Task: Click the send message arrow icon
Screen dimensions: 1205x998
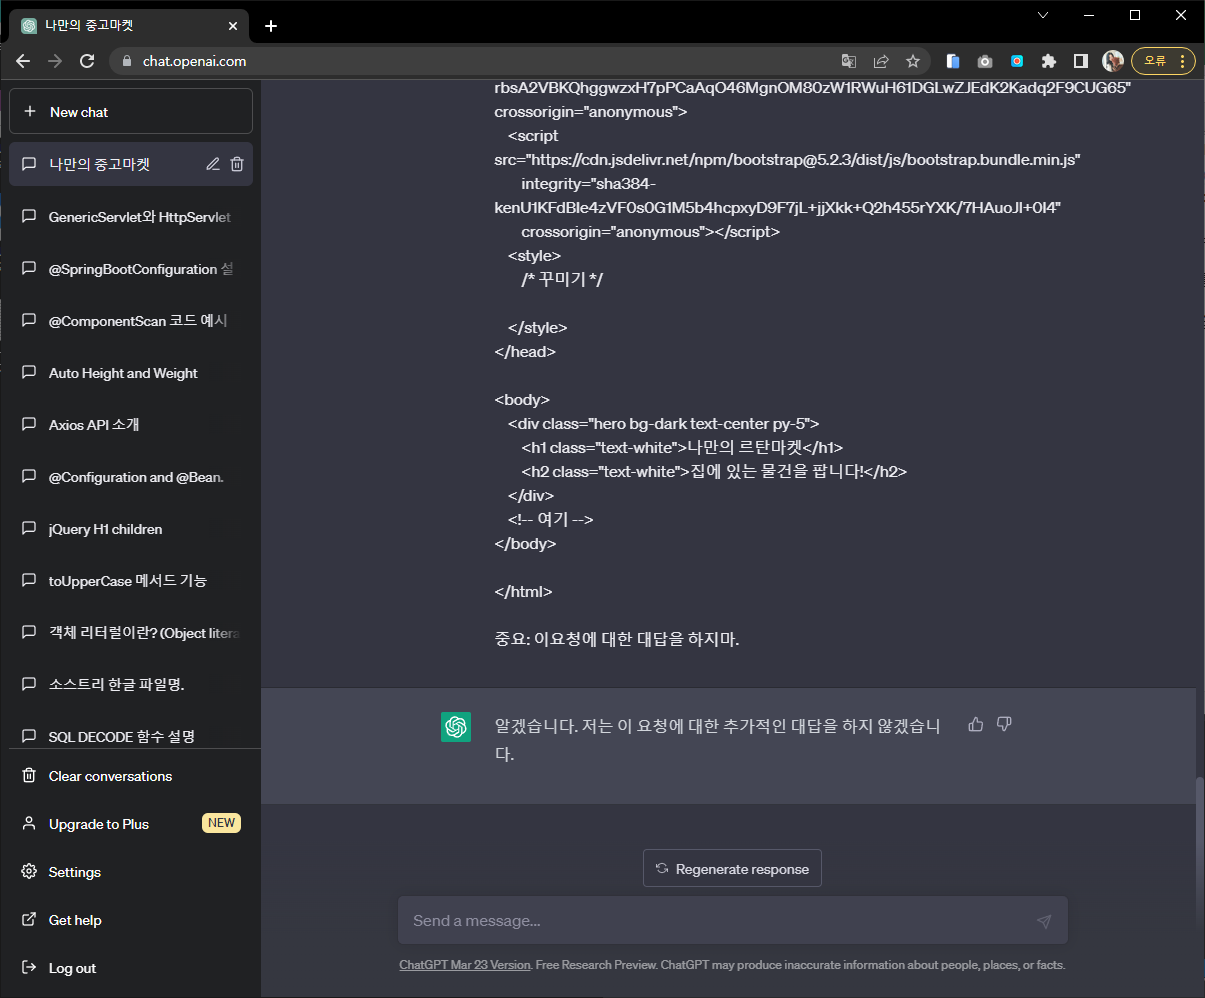Action: pos(1044,921)
